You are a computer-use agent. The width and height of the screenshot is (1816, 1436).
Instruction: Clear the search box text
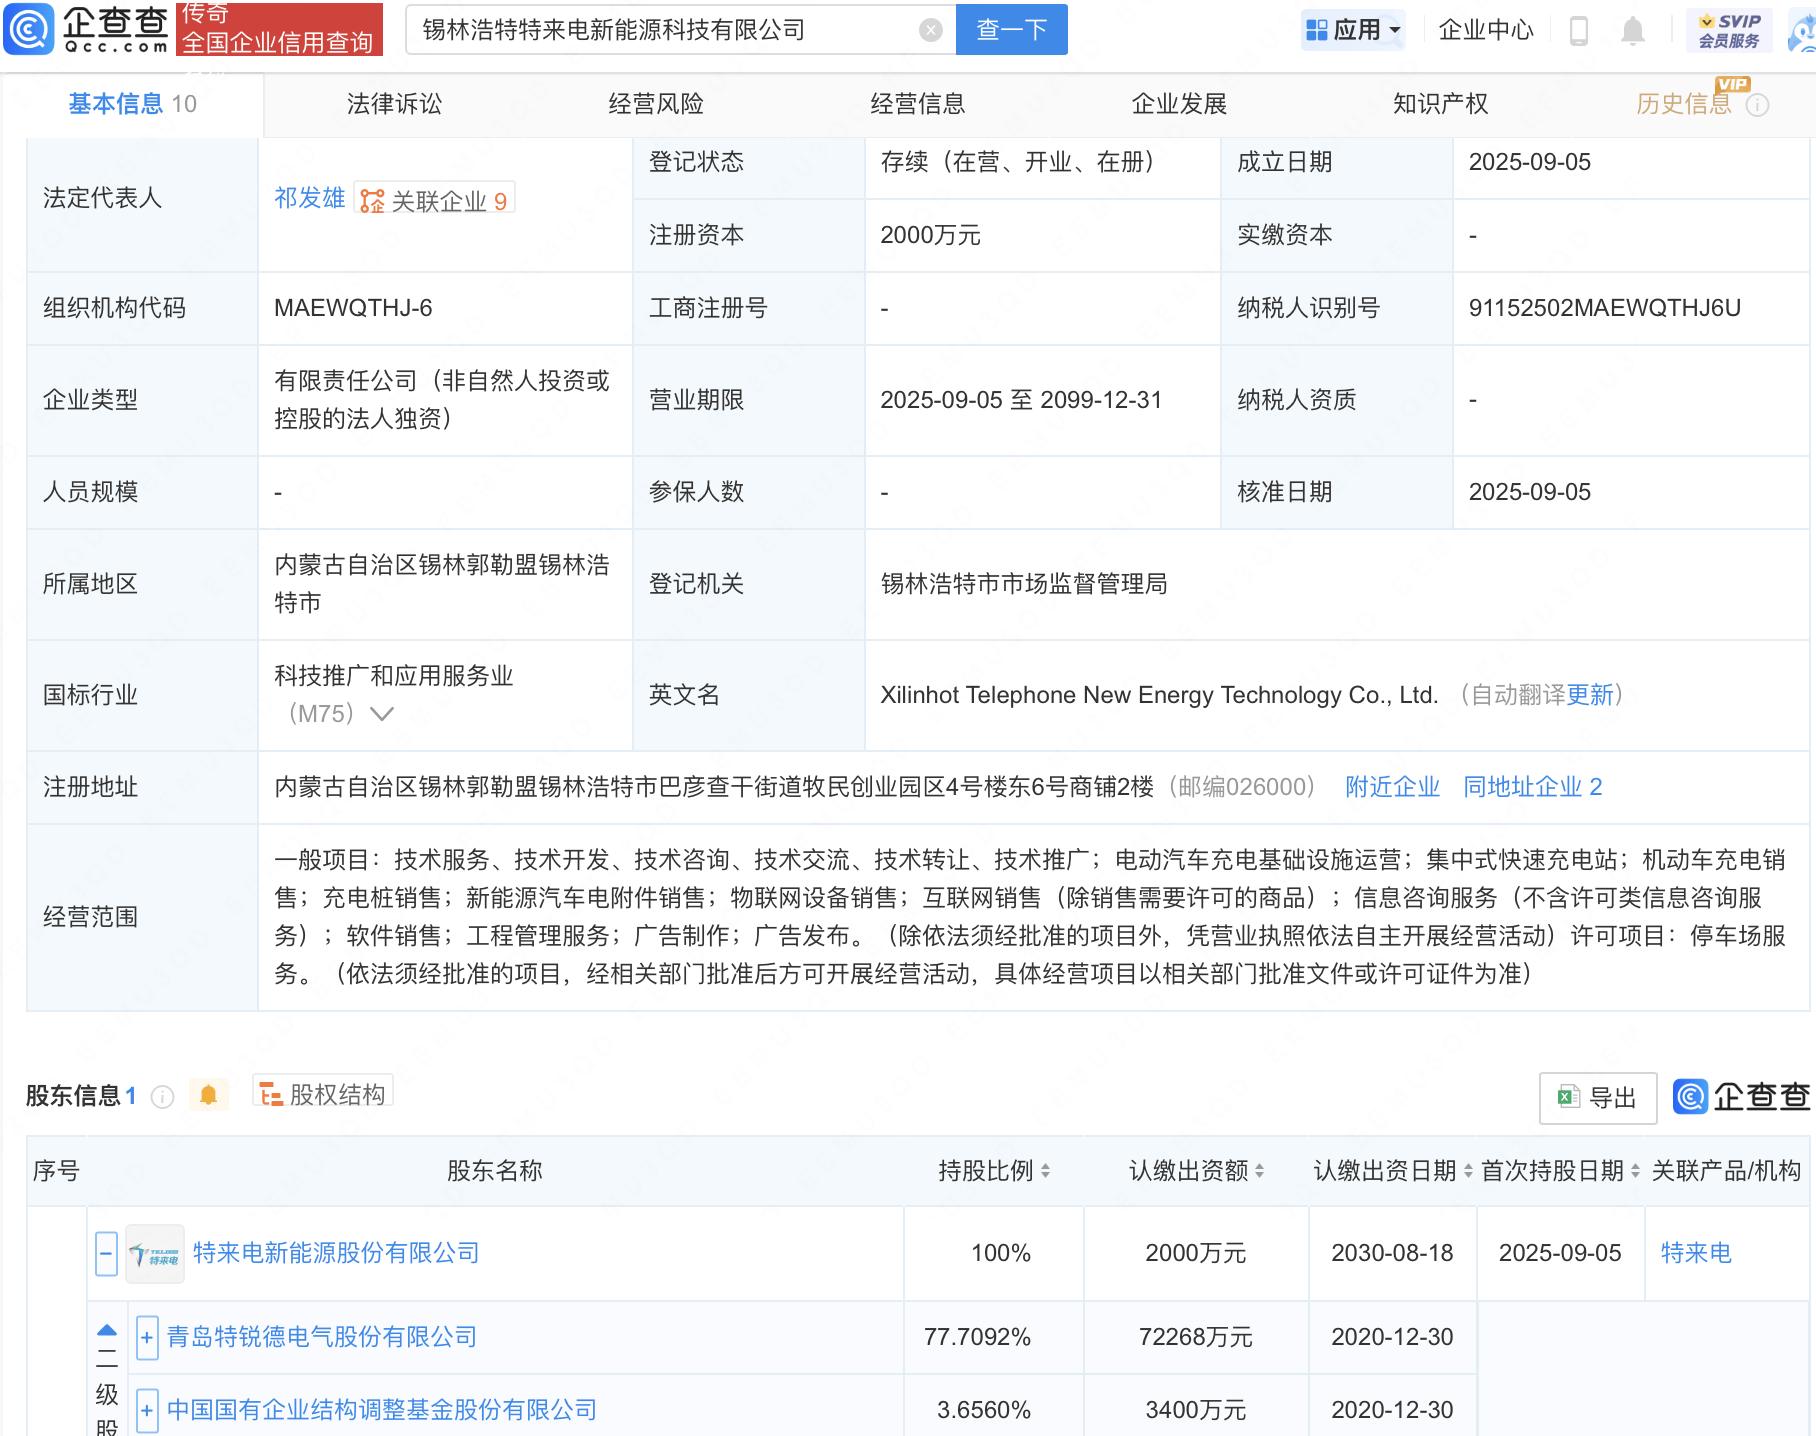pos(931,30)
